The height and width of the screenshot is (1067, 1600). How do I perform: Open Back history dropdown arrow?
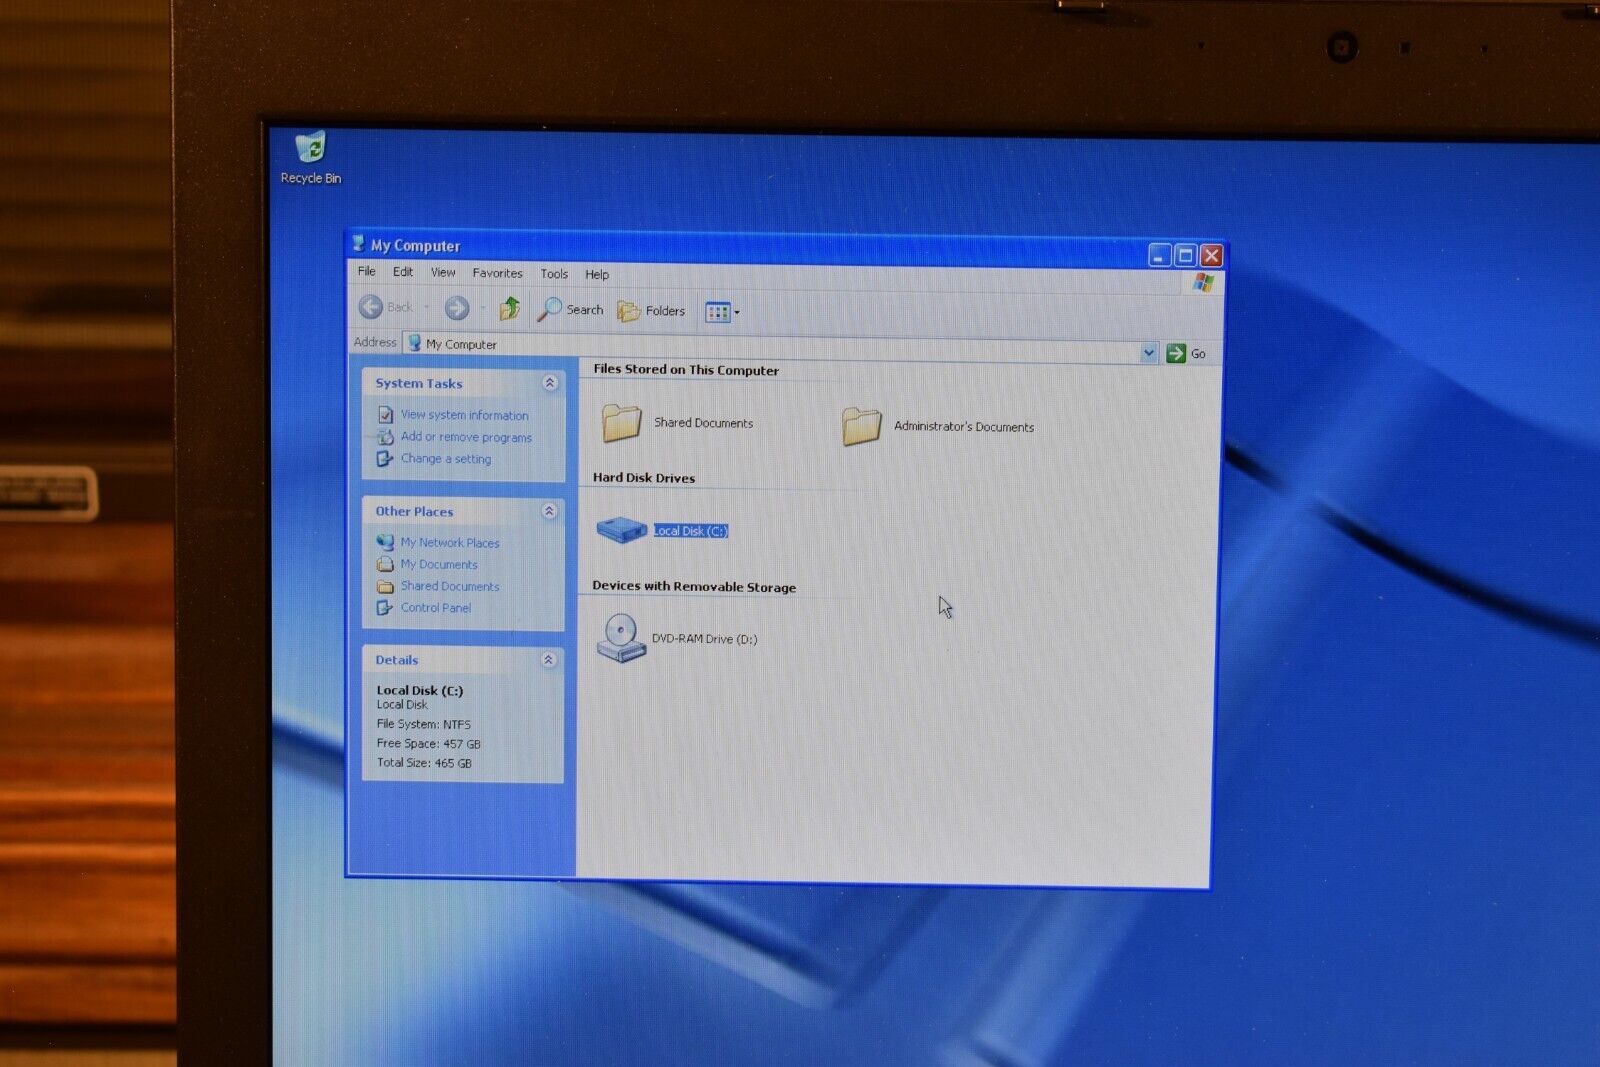pos(427,307)
